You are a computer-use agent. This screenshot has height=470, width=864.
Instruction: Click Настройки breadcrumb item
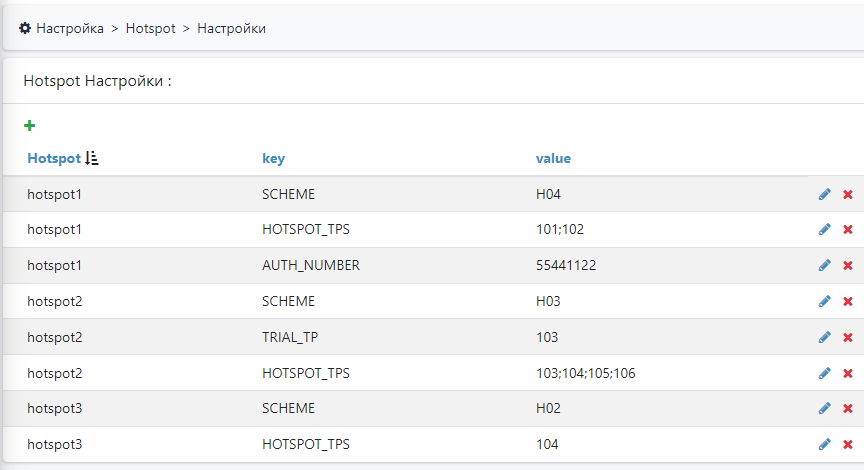pos(231,28)
